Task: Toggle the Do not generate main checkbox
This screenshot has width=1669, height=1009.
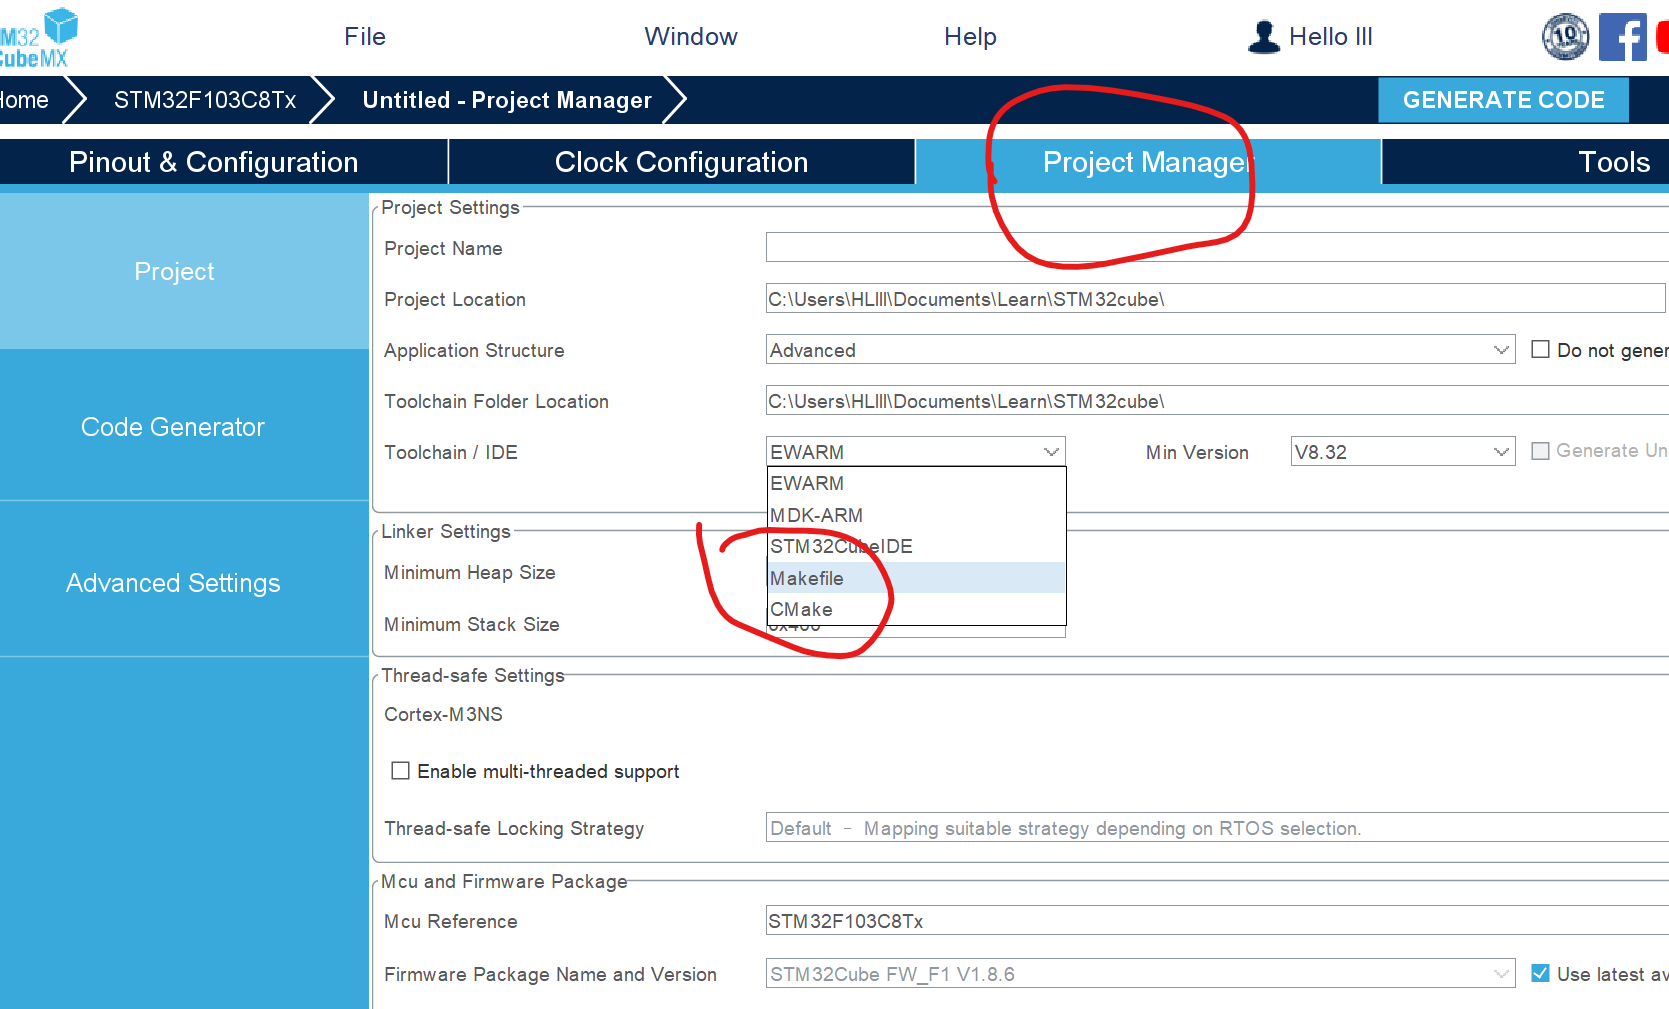Action: 1540,349
